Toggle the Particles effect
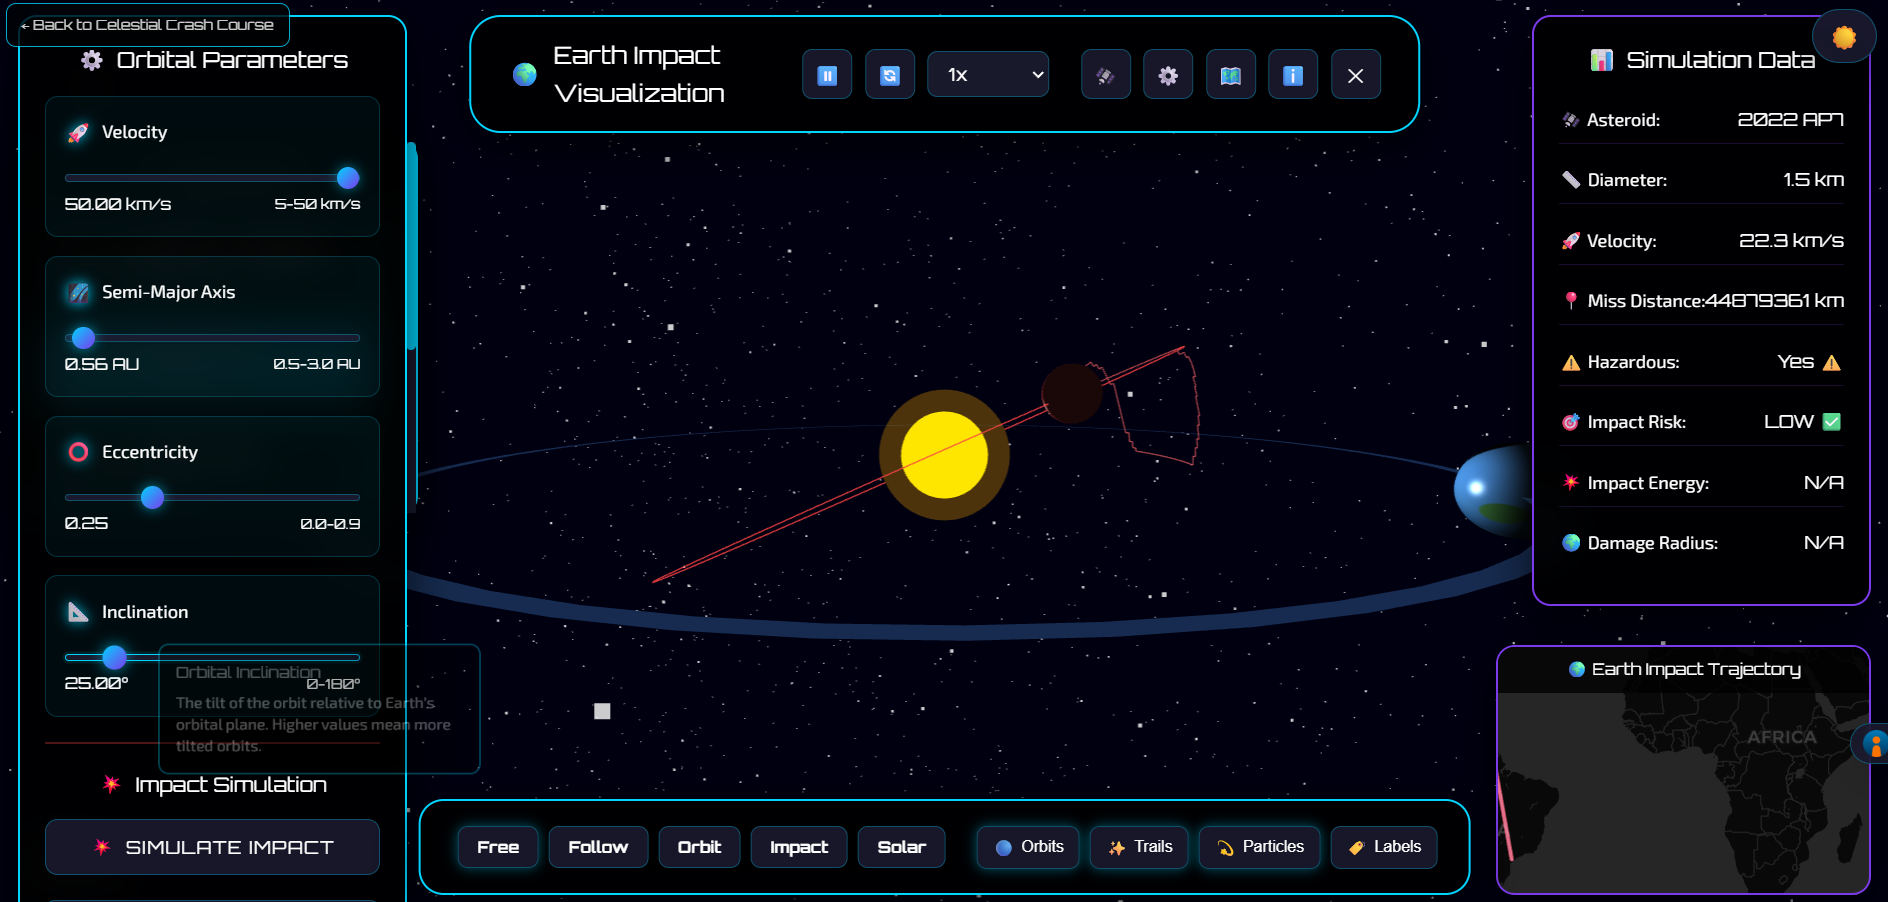 pyautogui.click(x=1259, y=847)
